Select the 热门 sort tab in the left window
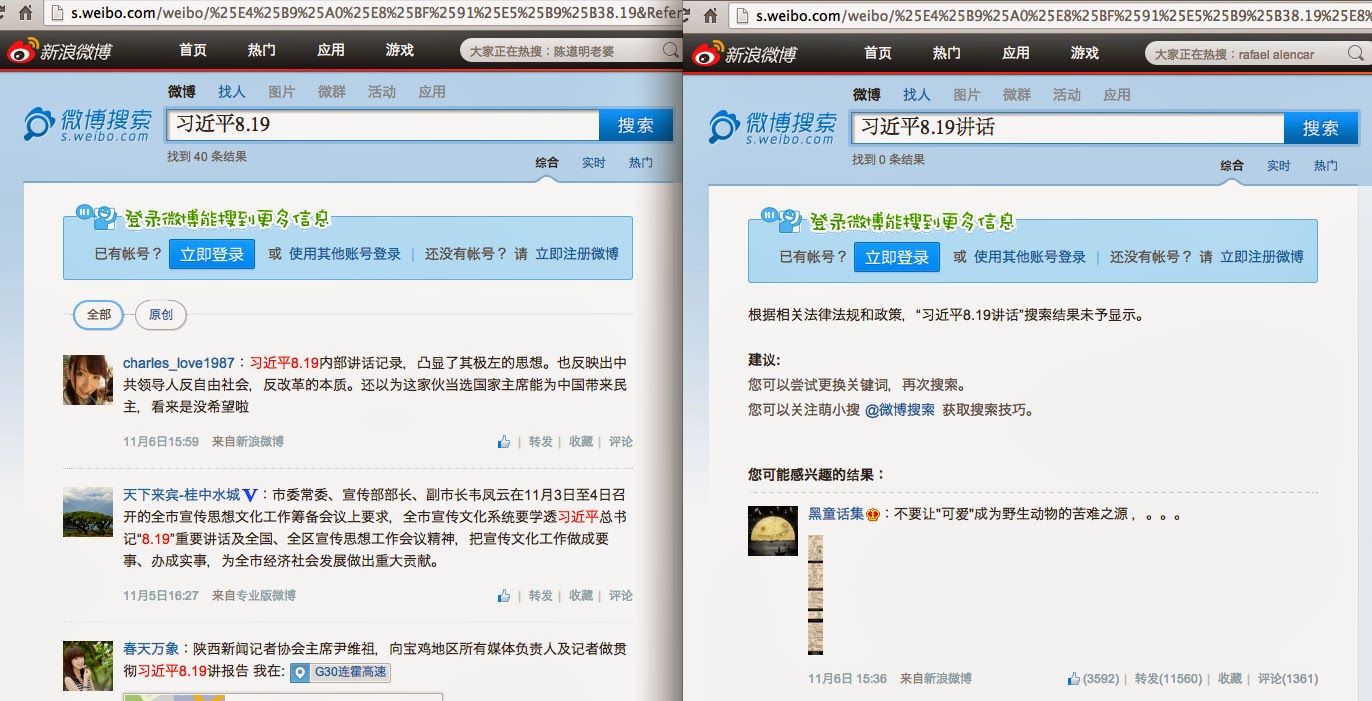The width and height of the screenshot is (1372, 701). [641, 163]
